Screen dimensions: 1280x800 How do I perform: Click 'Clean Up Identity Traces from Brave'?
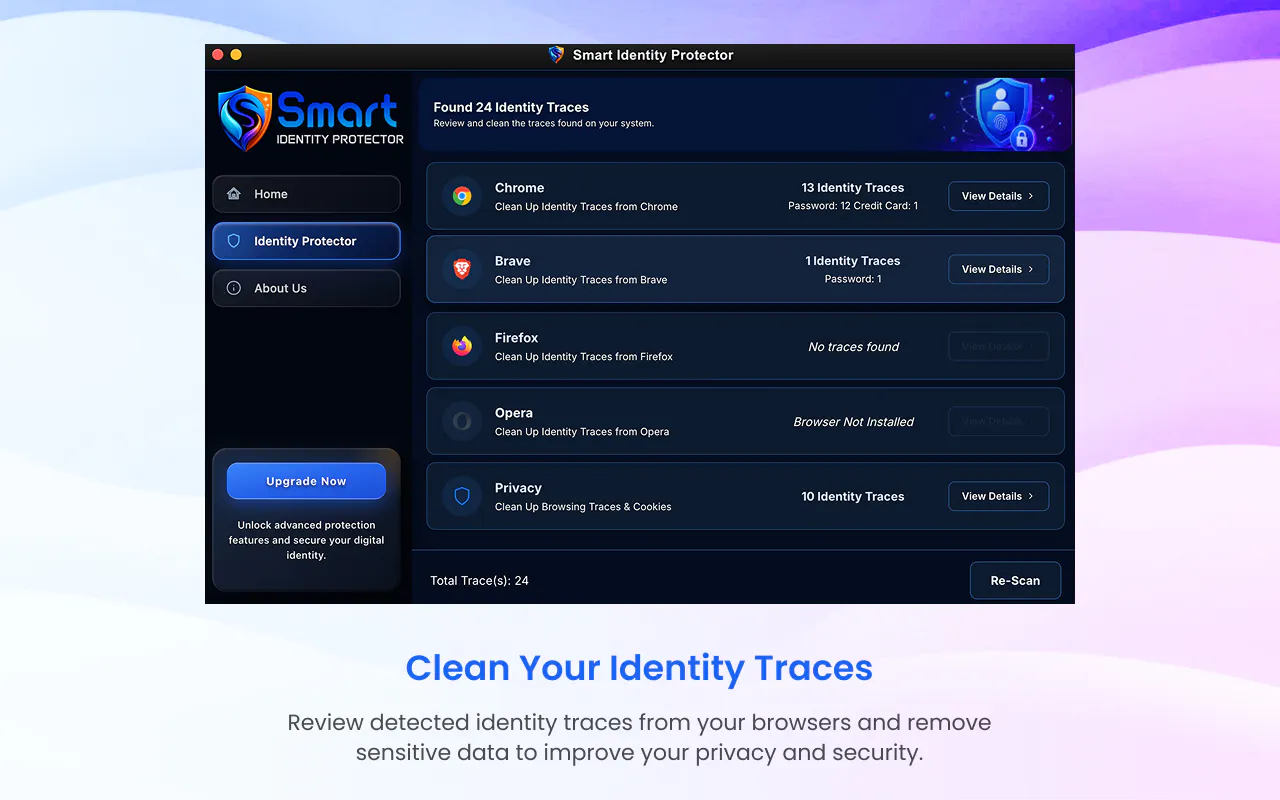click(581, 280)
